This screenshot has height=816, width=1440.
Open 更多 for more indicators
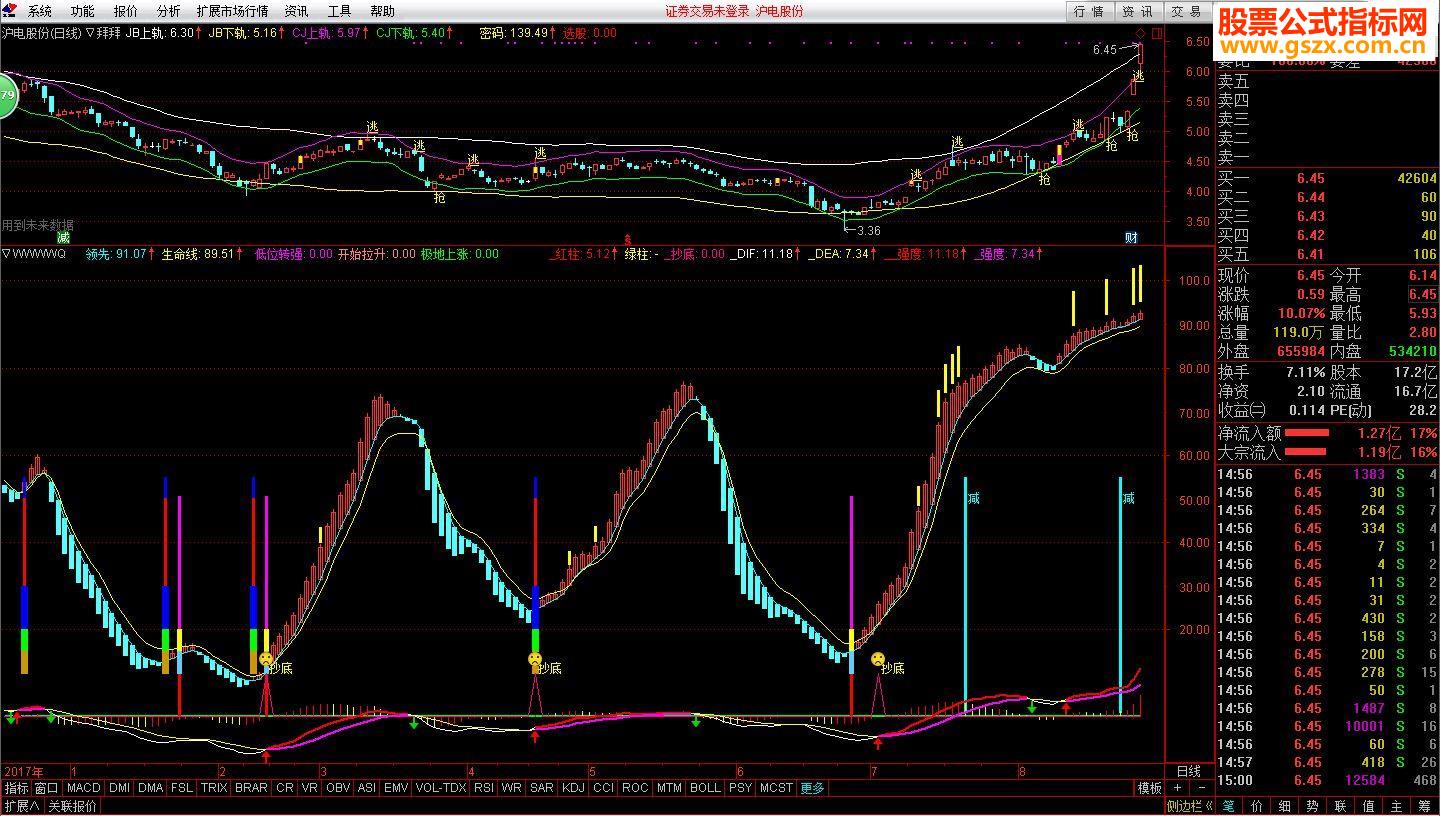[812, 788]
